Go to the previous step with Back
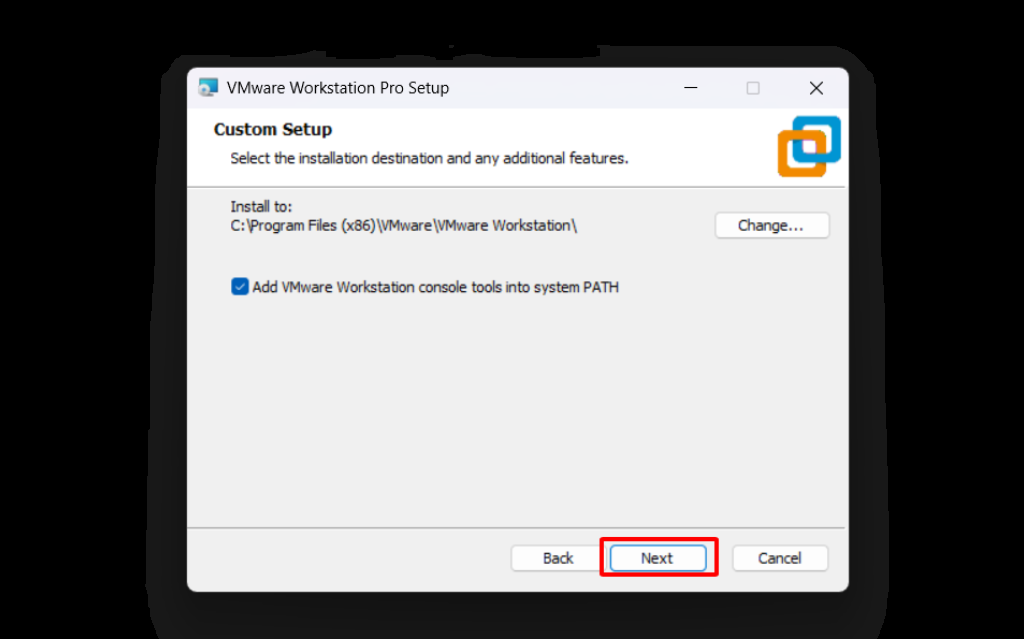Viewport: 1024px width, 639px height. (x=558, y=558)
